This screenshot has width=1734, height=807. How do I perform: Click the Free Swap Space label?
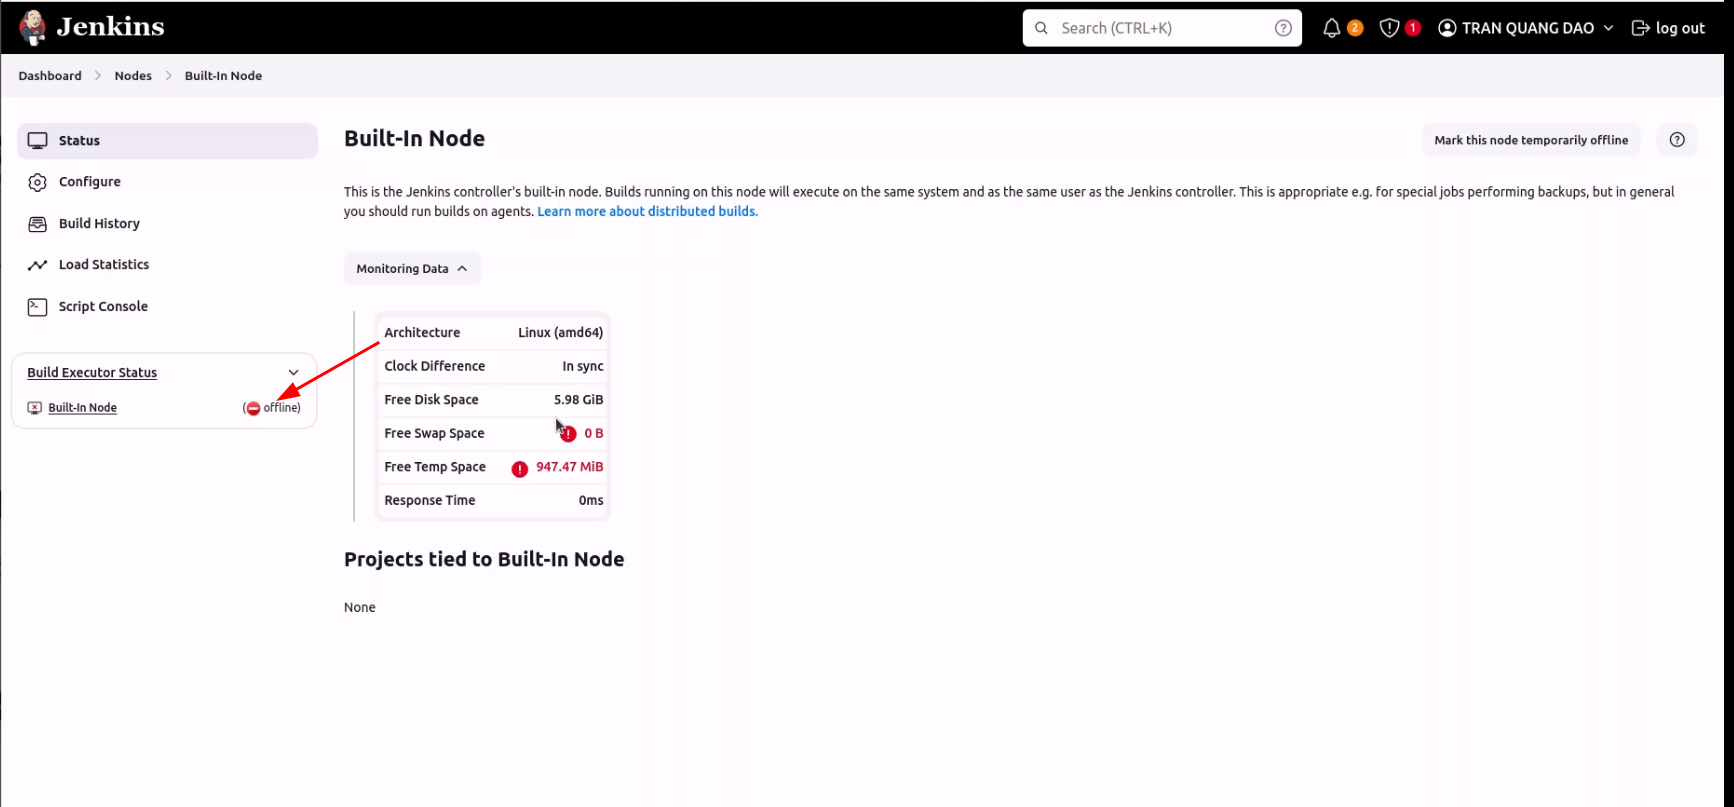coord(434,434)
